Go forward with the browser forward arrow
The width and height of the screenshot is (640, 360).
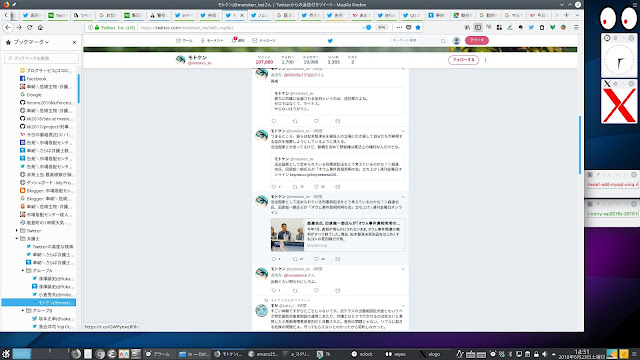click(19, 27)
